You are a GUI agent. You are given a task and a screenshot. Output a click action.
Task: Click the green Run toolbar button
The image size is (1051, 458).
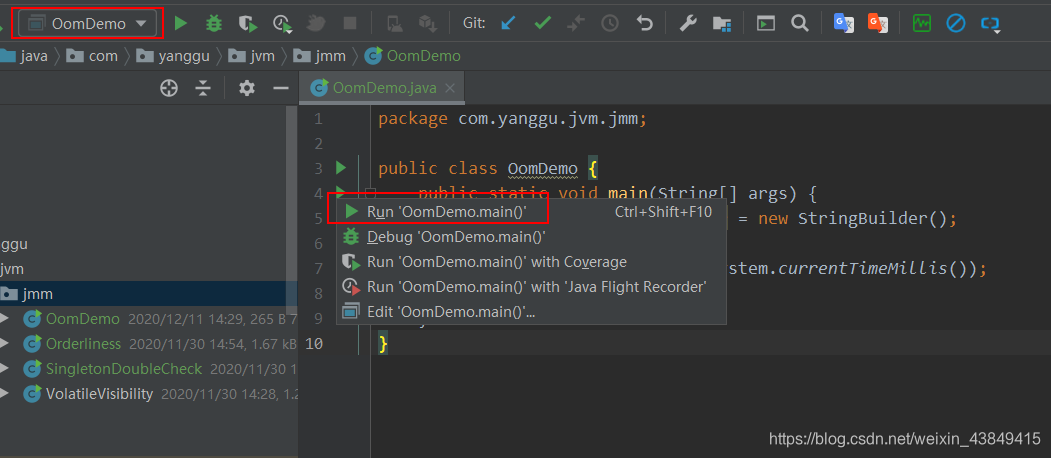pos(180,23)
